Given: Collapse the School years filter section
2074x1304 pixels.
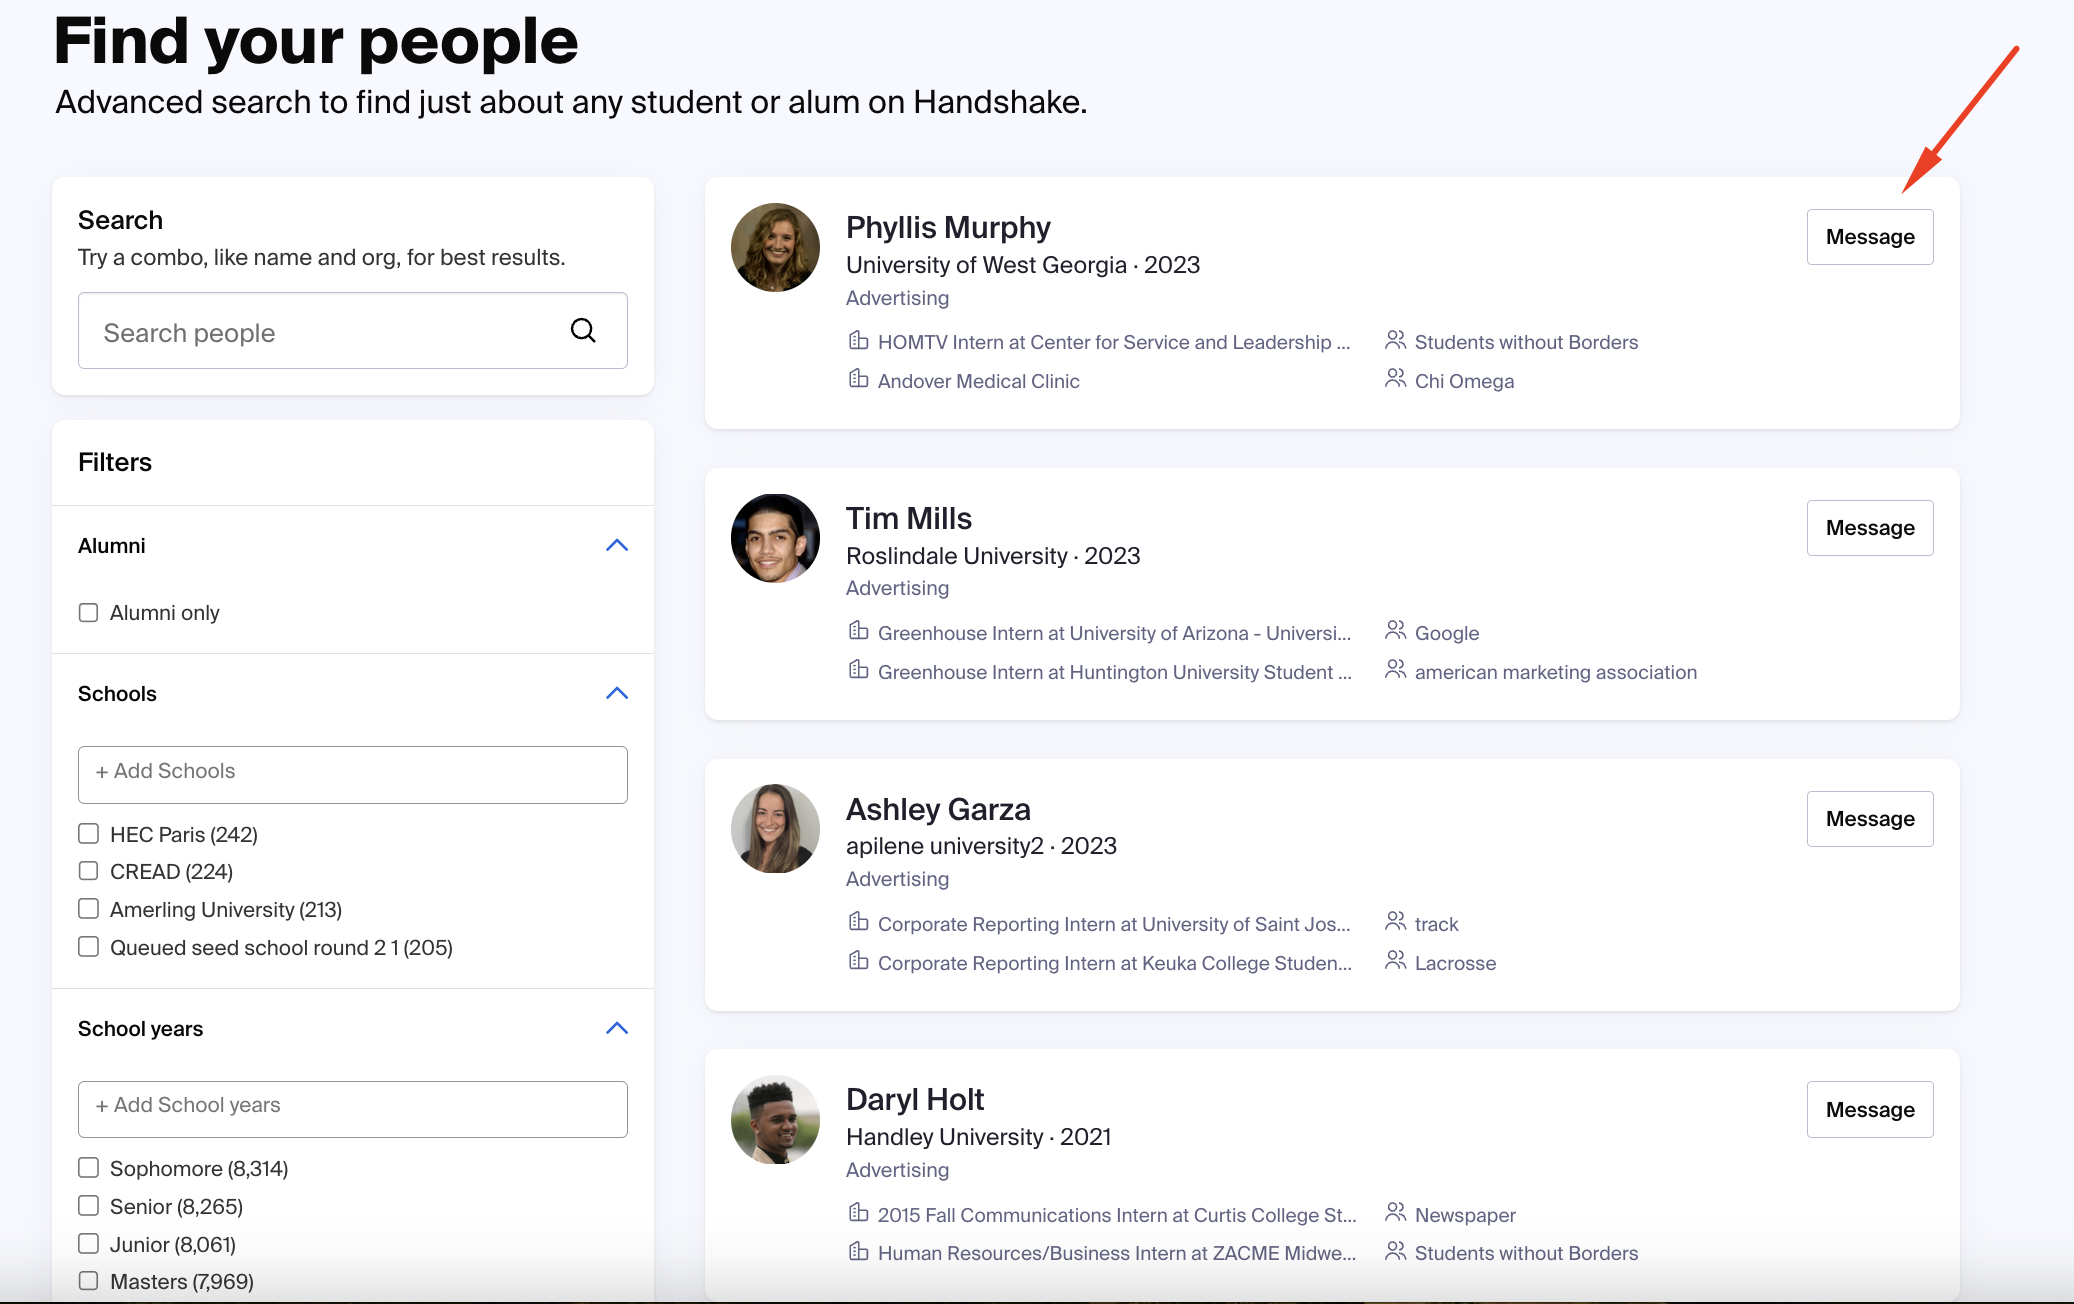Looking at the screenshot, I should click(x=618, y=1028).
